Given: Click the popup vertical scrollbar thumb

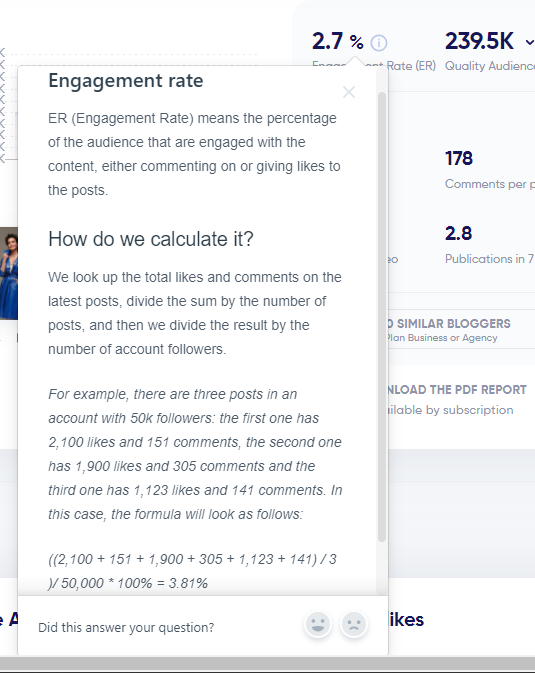Looking at the screenshot, I should [x=382, y=317].
